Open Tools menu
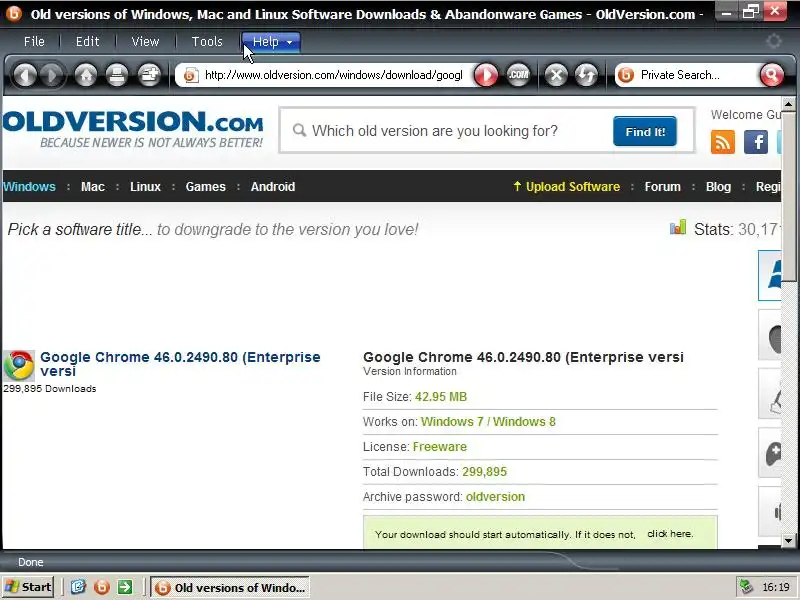Screen dimensions: 800x600 [207, 41]
